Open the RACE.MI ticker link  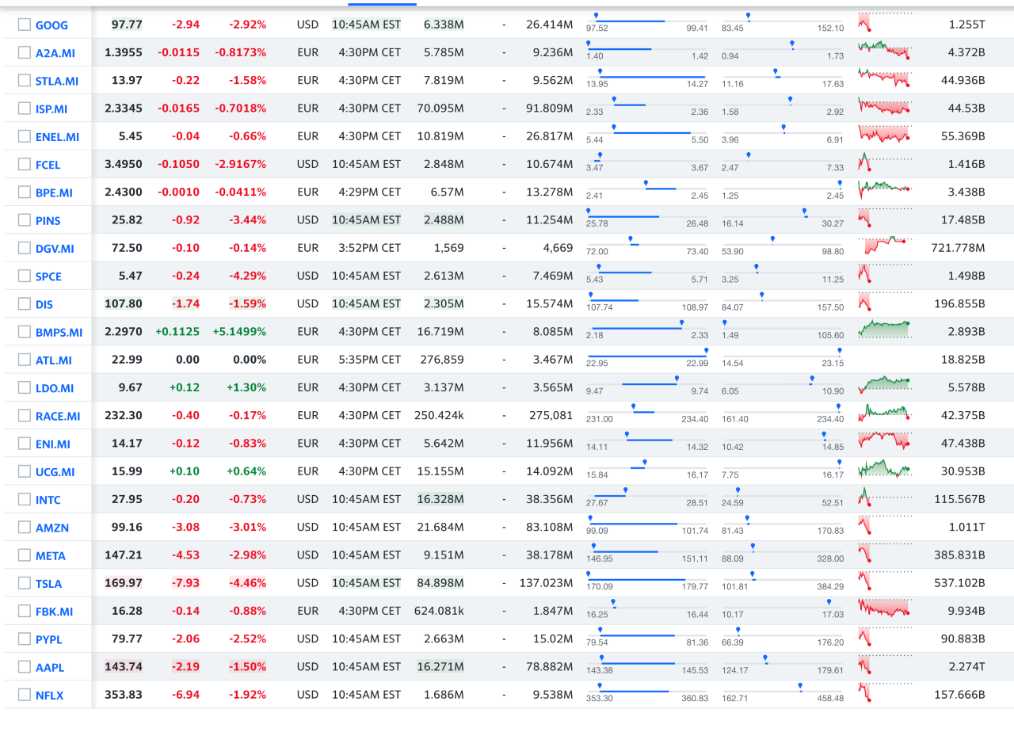pos(58,416)
